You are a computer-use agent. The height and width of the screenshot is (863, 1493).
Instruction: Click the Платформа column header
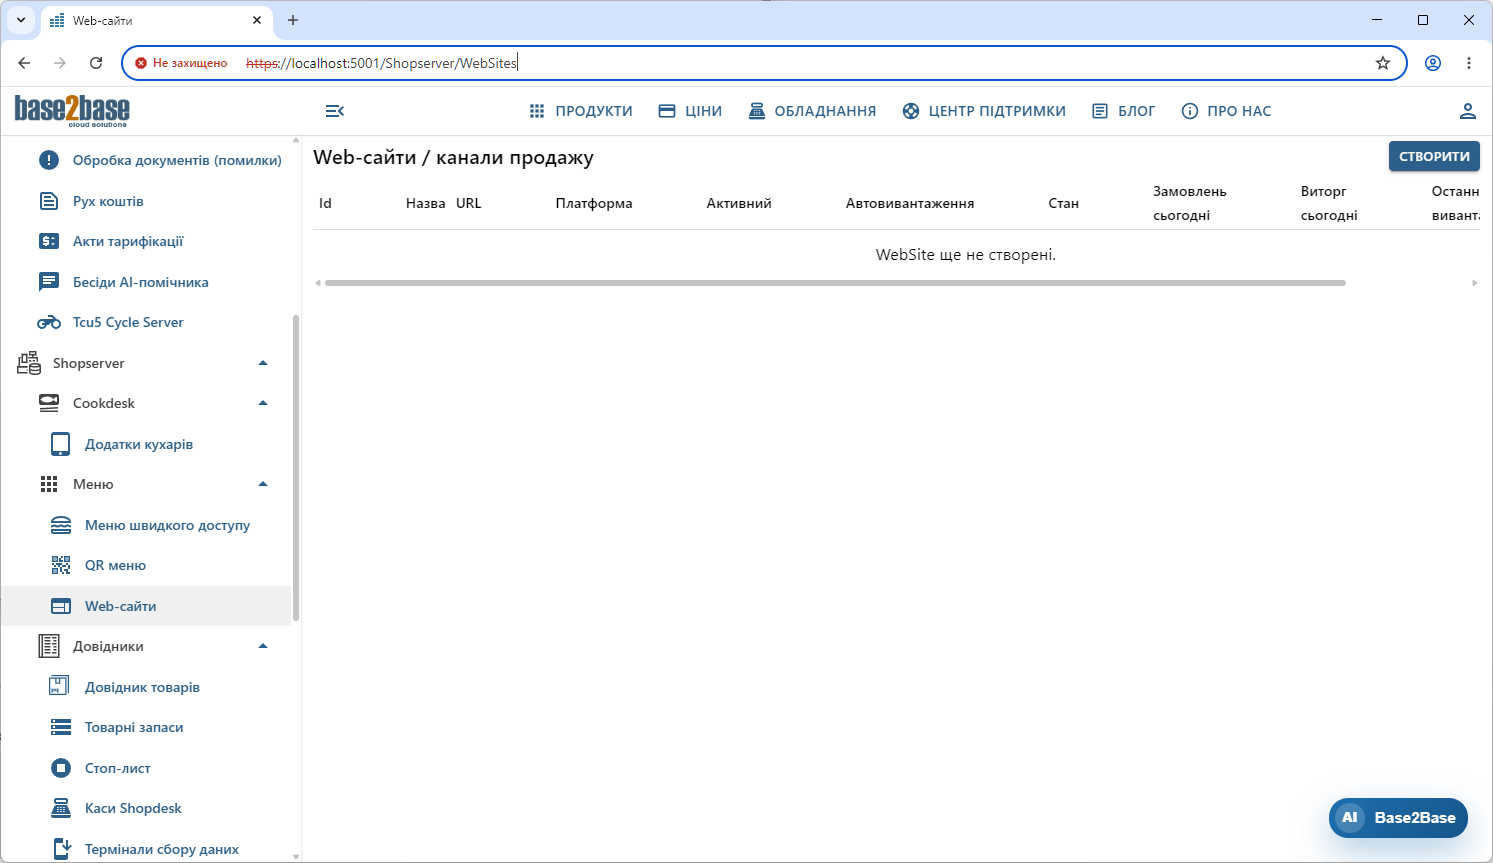[x=594, y=203]
